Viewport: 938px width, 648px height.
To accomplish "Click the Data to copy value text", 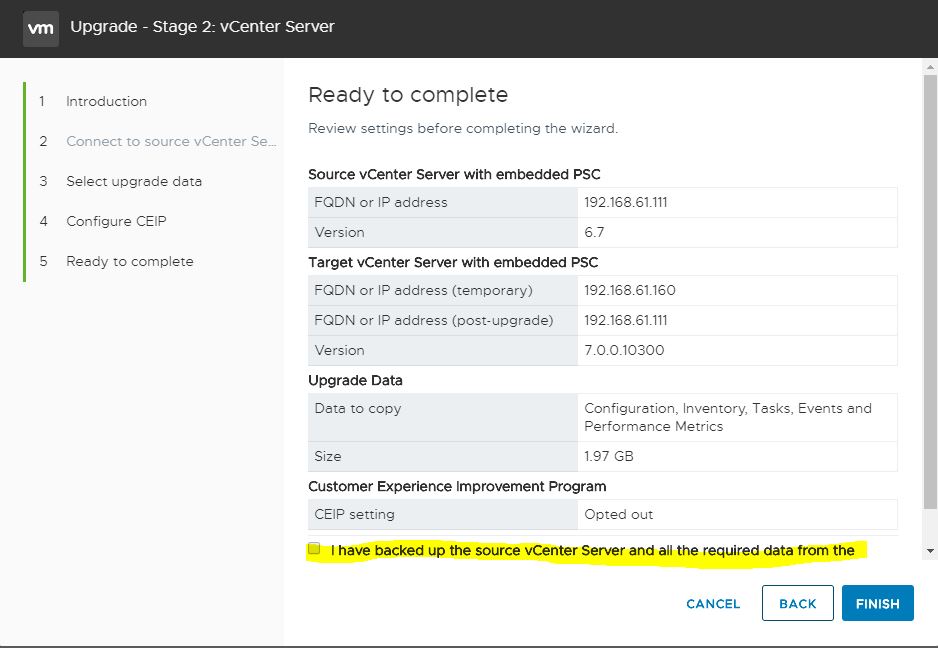I will coord(728,417).
